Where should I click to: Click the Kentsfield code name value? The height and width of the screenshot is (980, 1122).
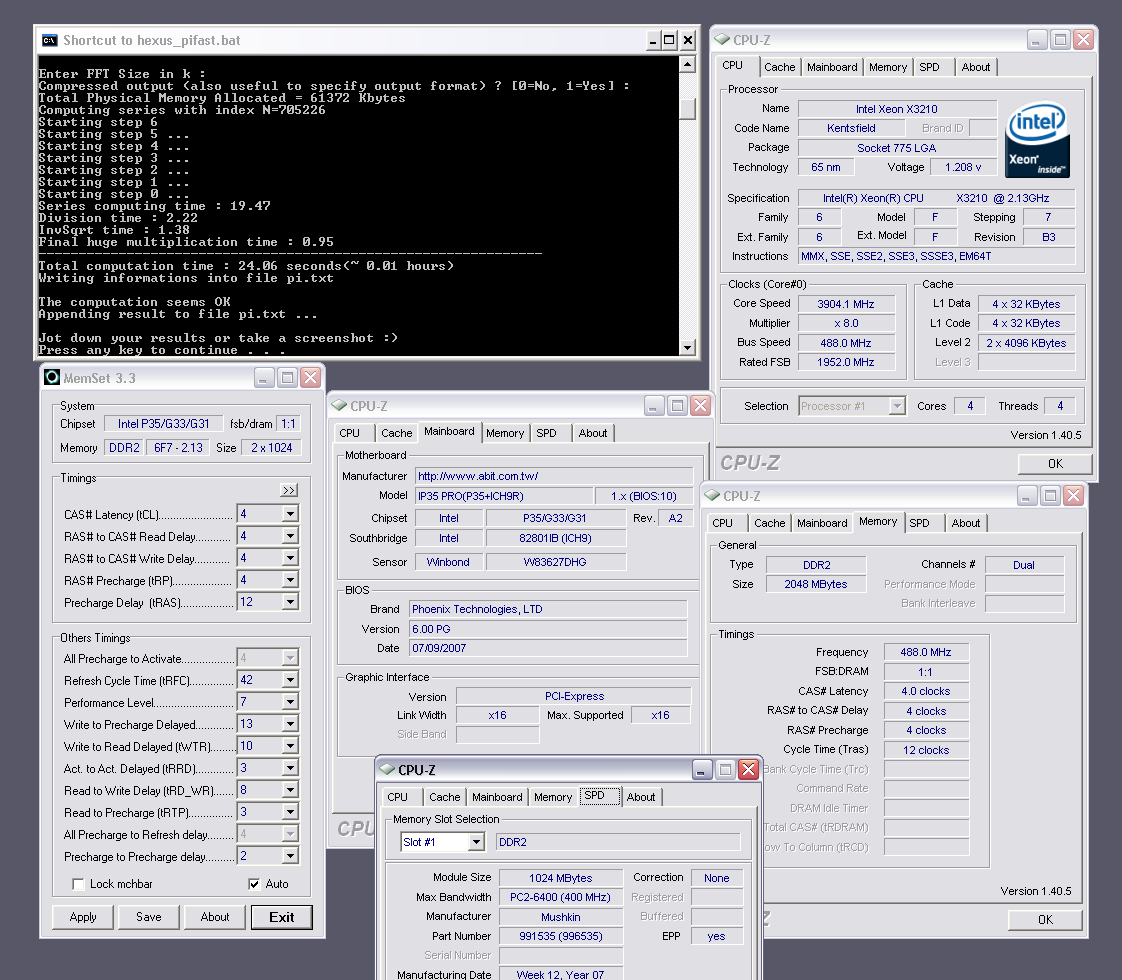coord(851,128)
